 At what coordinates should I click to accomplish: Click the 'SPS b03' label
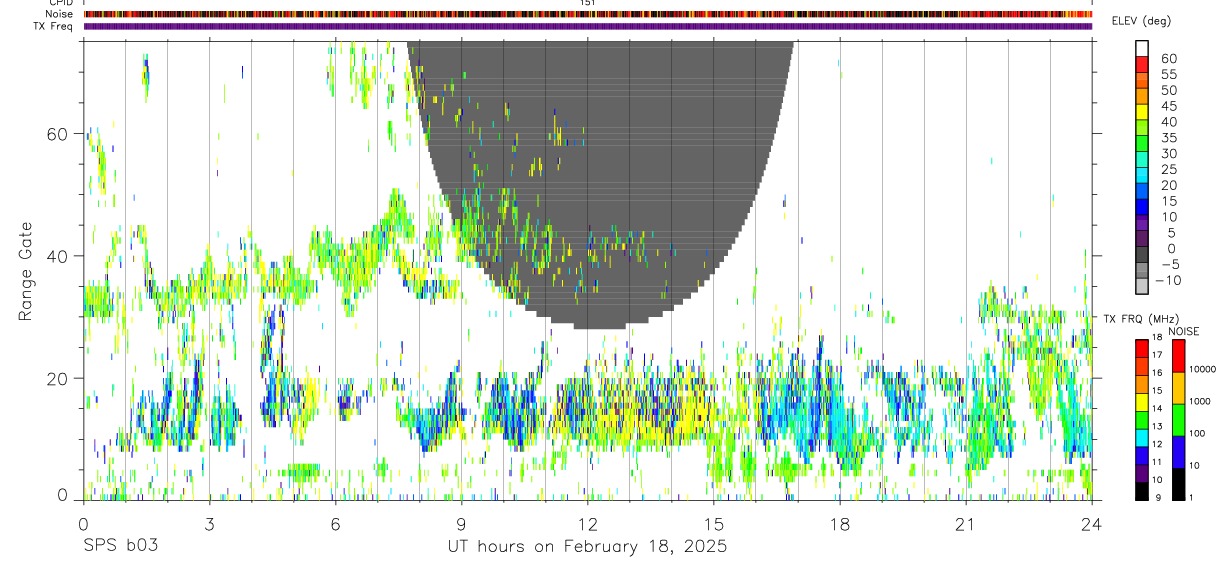(120, 546)
